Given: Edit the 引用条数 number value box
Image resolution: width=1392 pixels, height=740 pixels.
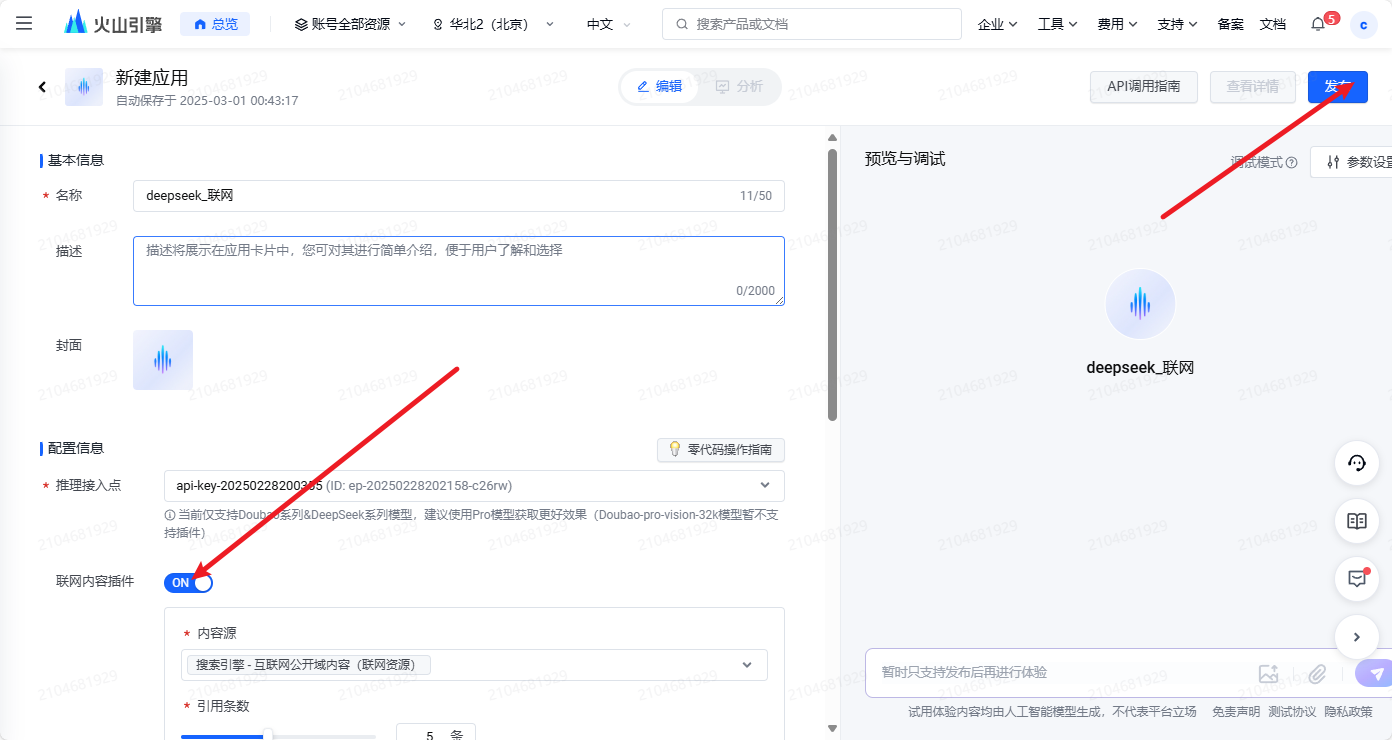Looking at the screenshot, I should (x=436, y=733).
